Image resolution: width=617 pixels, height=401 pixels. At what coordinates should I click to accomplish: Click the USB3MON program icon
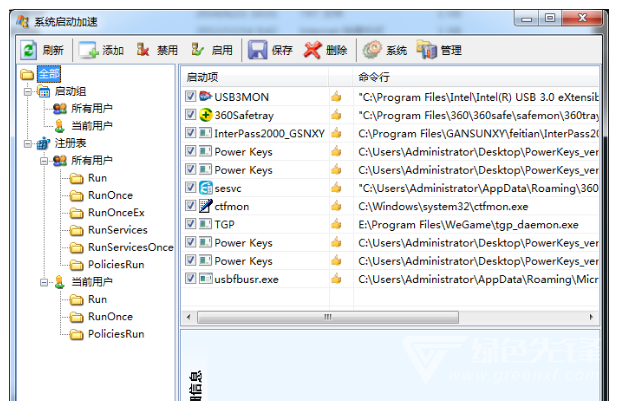click(205, 96)
